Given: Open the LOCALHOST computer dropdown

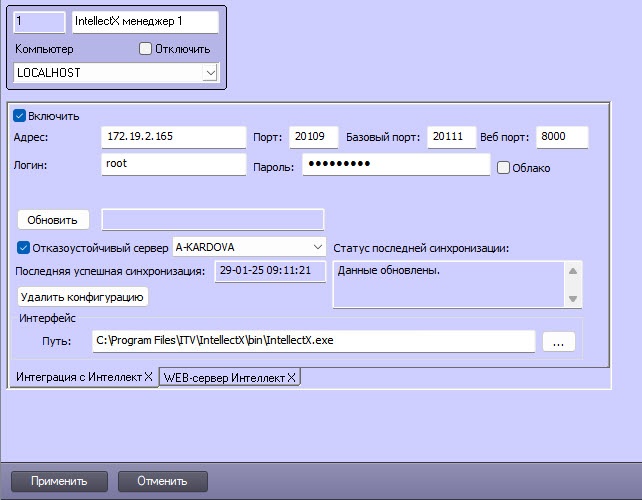Looking at the screenshot, I should point(210,73).
